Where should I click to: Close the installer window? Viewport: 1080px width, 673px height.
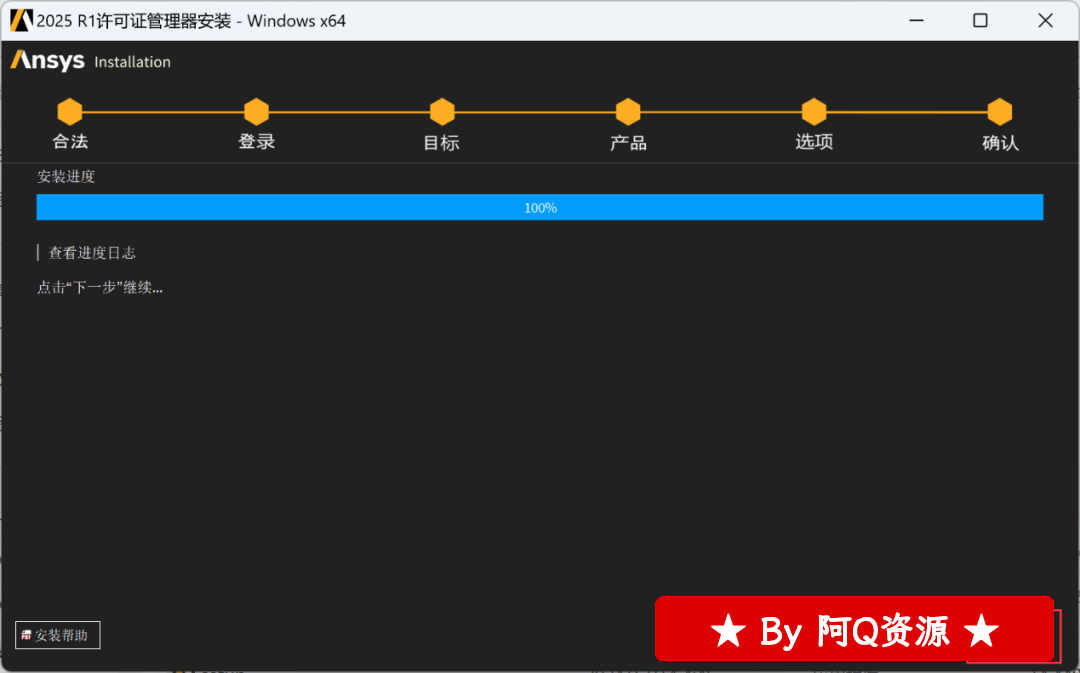click(1045, 21)
